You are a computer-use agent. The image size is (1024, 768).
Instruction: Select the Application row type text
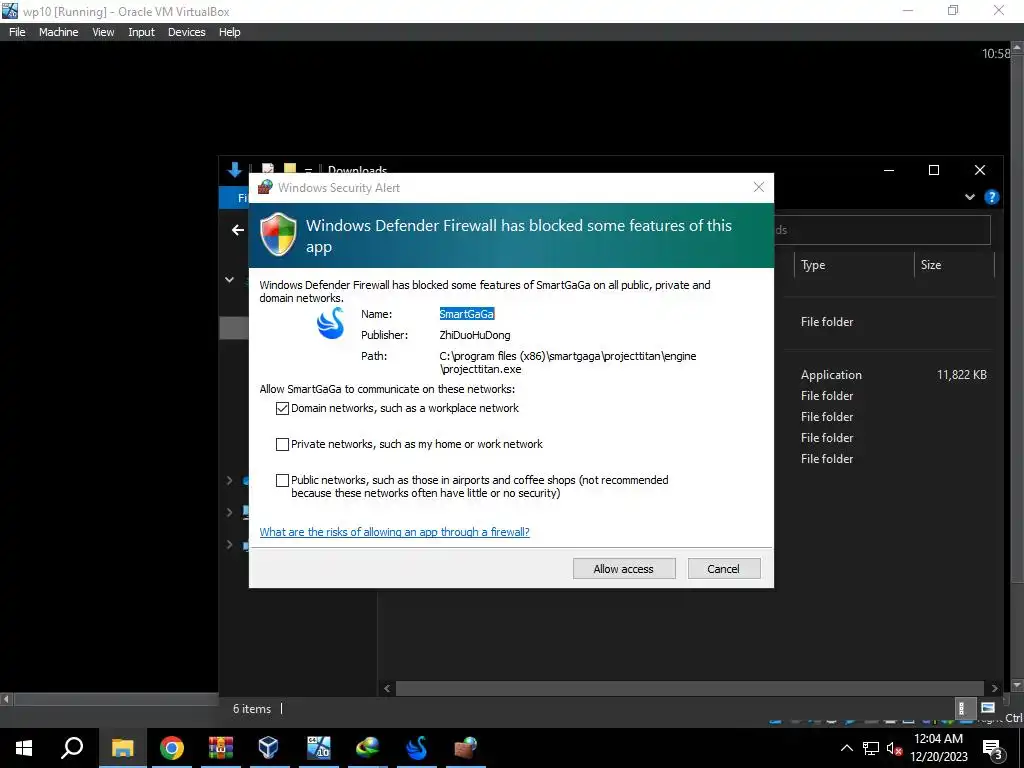[831, 375]
